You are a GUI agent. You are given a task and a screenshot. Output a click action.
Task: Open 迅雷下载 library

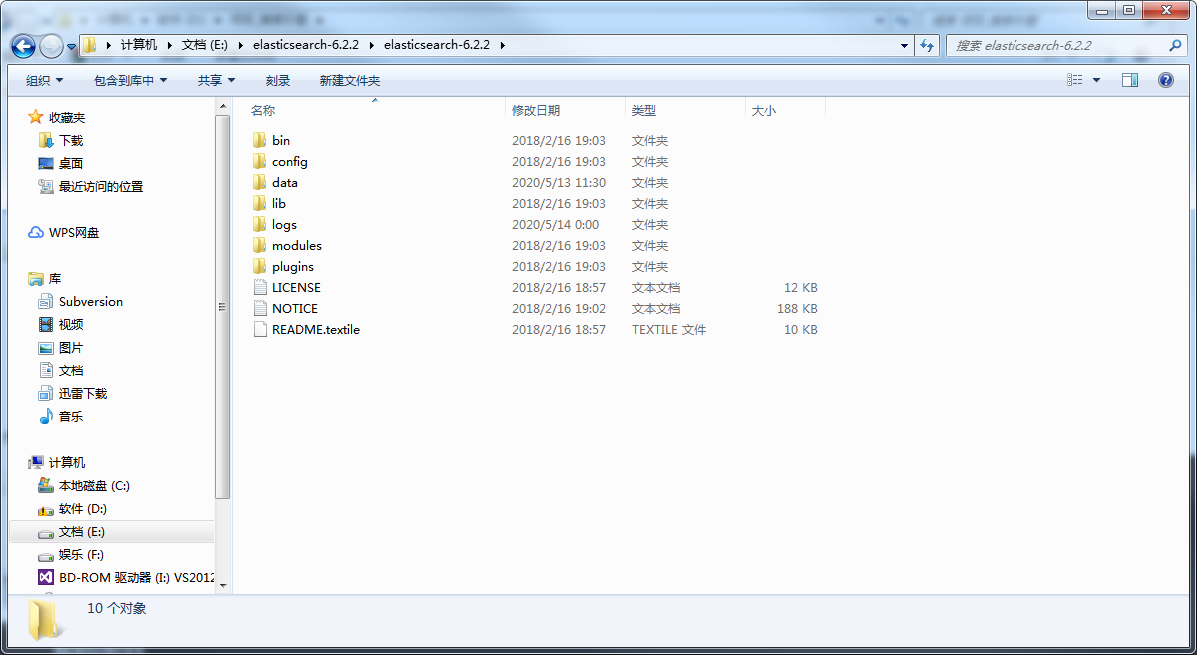(82, 393)
